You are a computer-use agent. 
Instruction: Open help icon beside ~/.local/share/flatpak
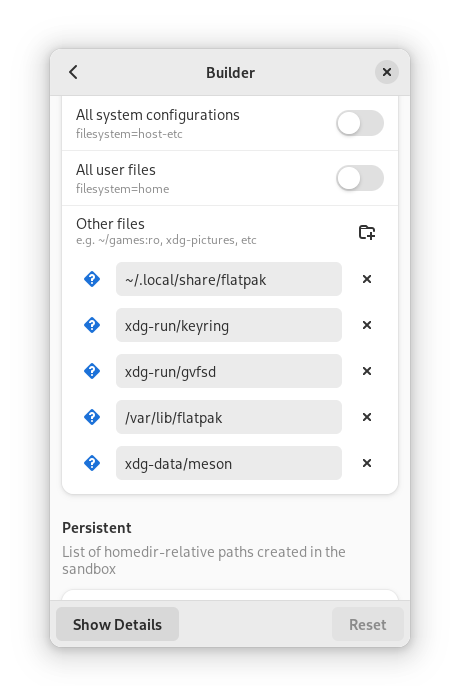tap(92, 279)
